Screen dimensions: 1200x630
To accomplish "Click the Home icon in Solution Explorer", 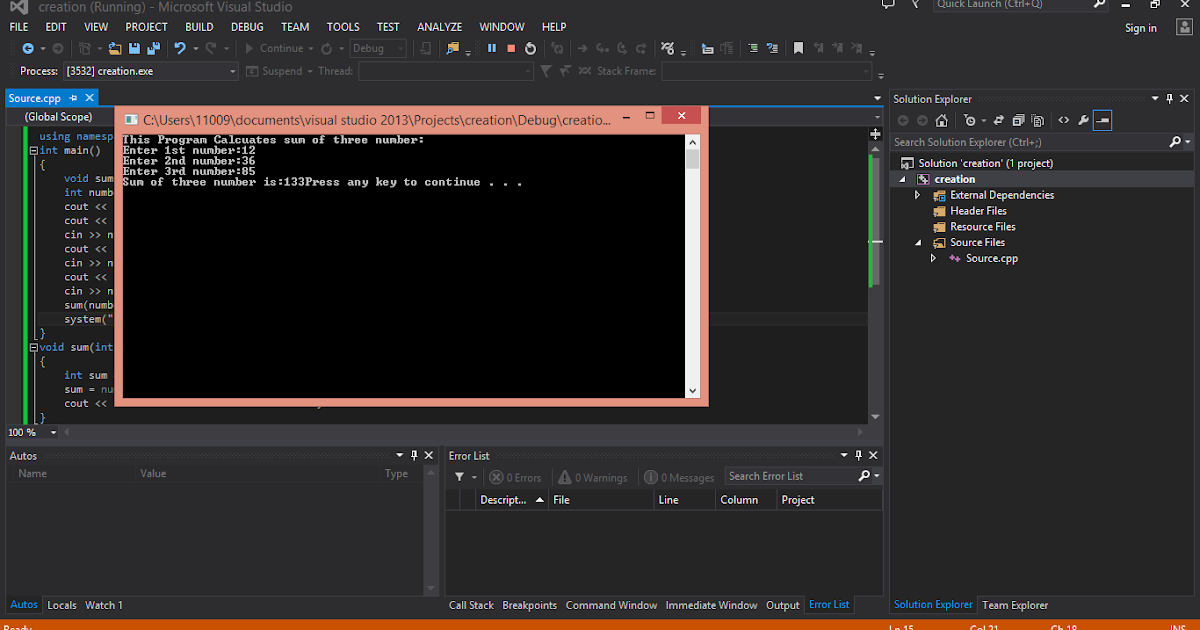I will click(x=941, y=120).
